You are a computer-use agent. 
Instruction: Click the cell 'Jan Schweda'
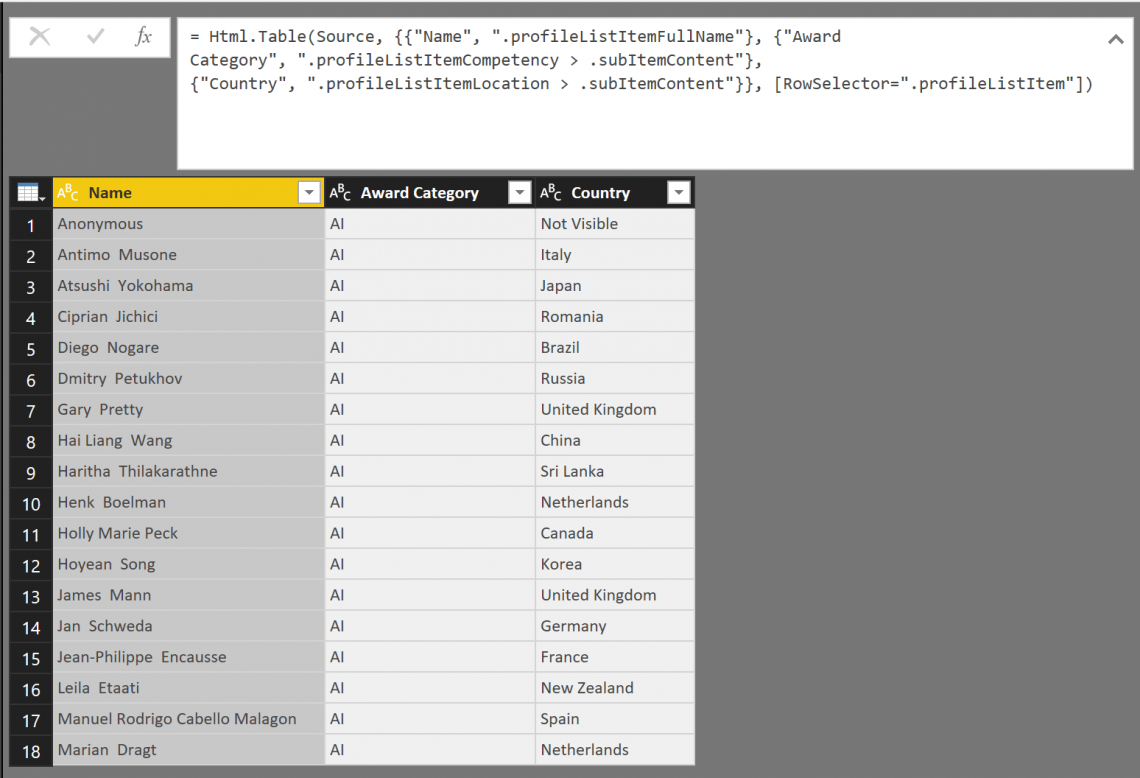(x=188, y=626)
